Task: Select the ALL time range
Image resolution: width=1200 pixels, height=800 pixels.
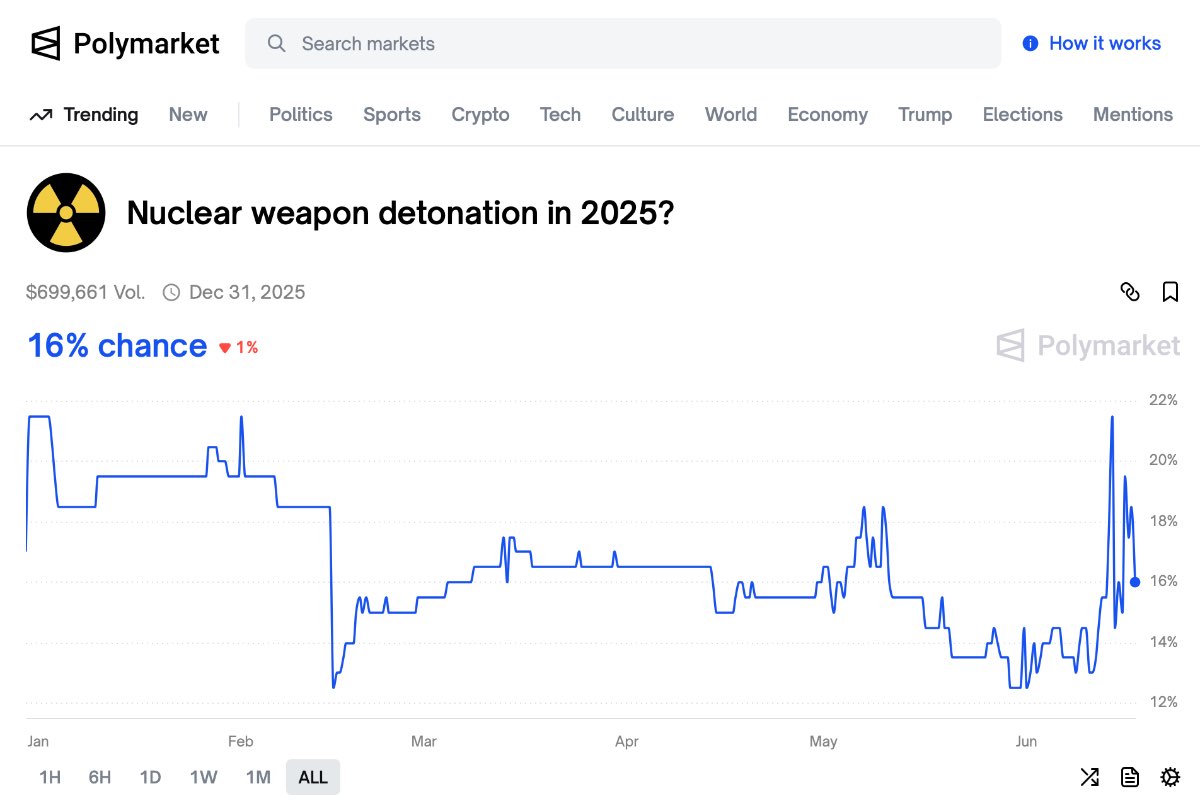Action: (313, 777)
